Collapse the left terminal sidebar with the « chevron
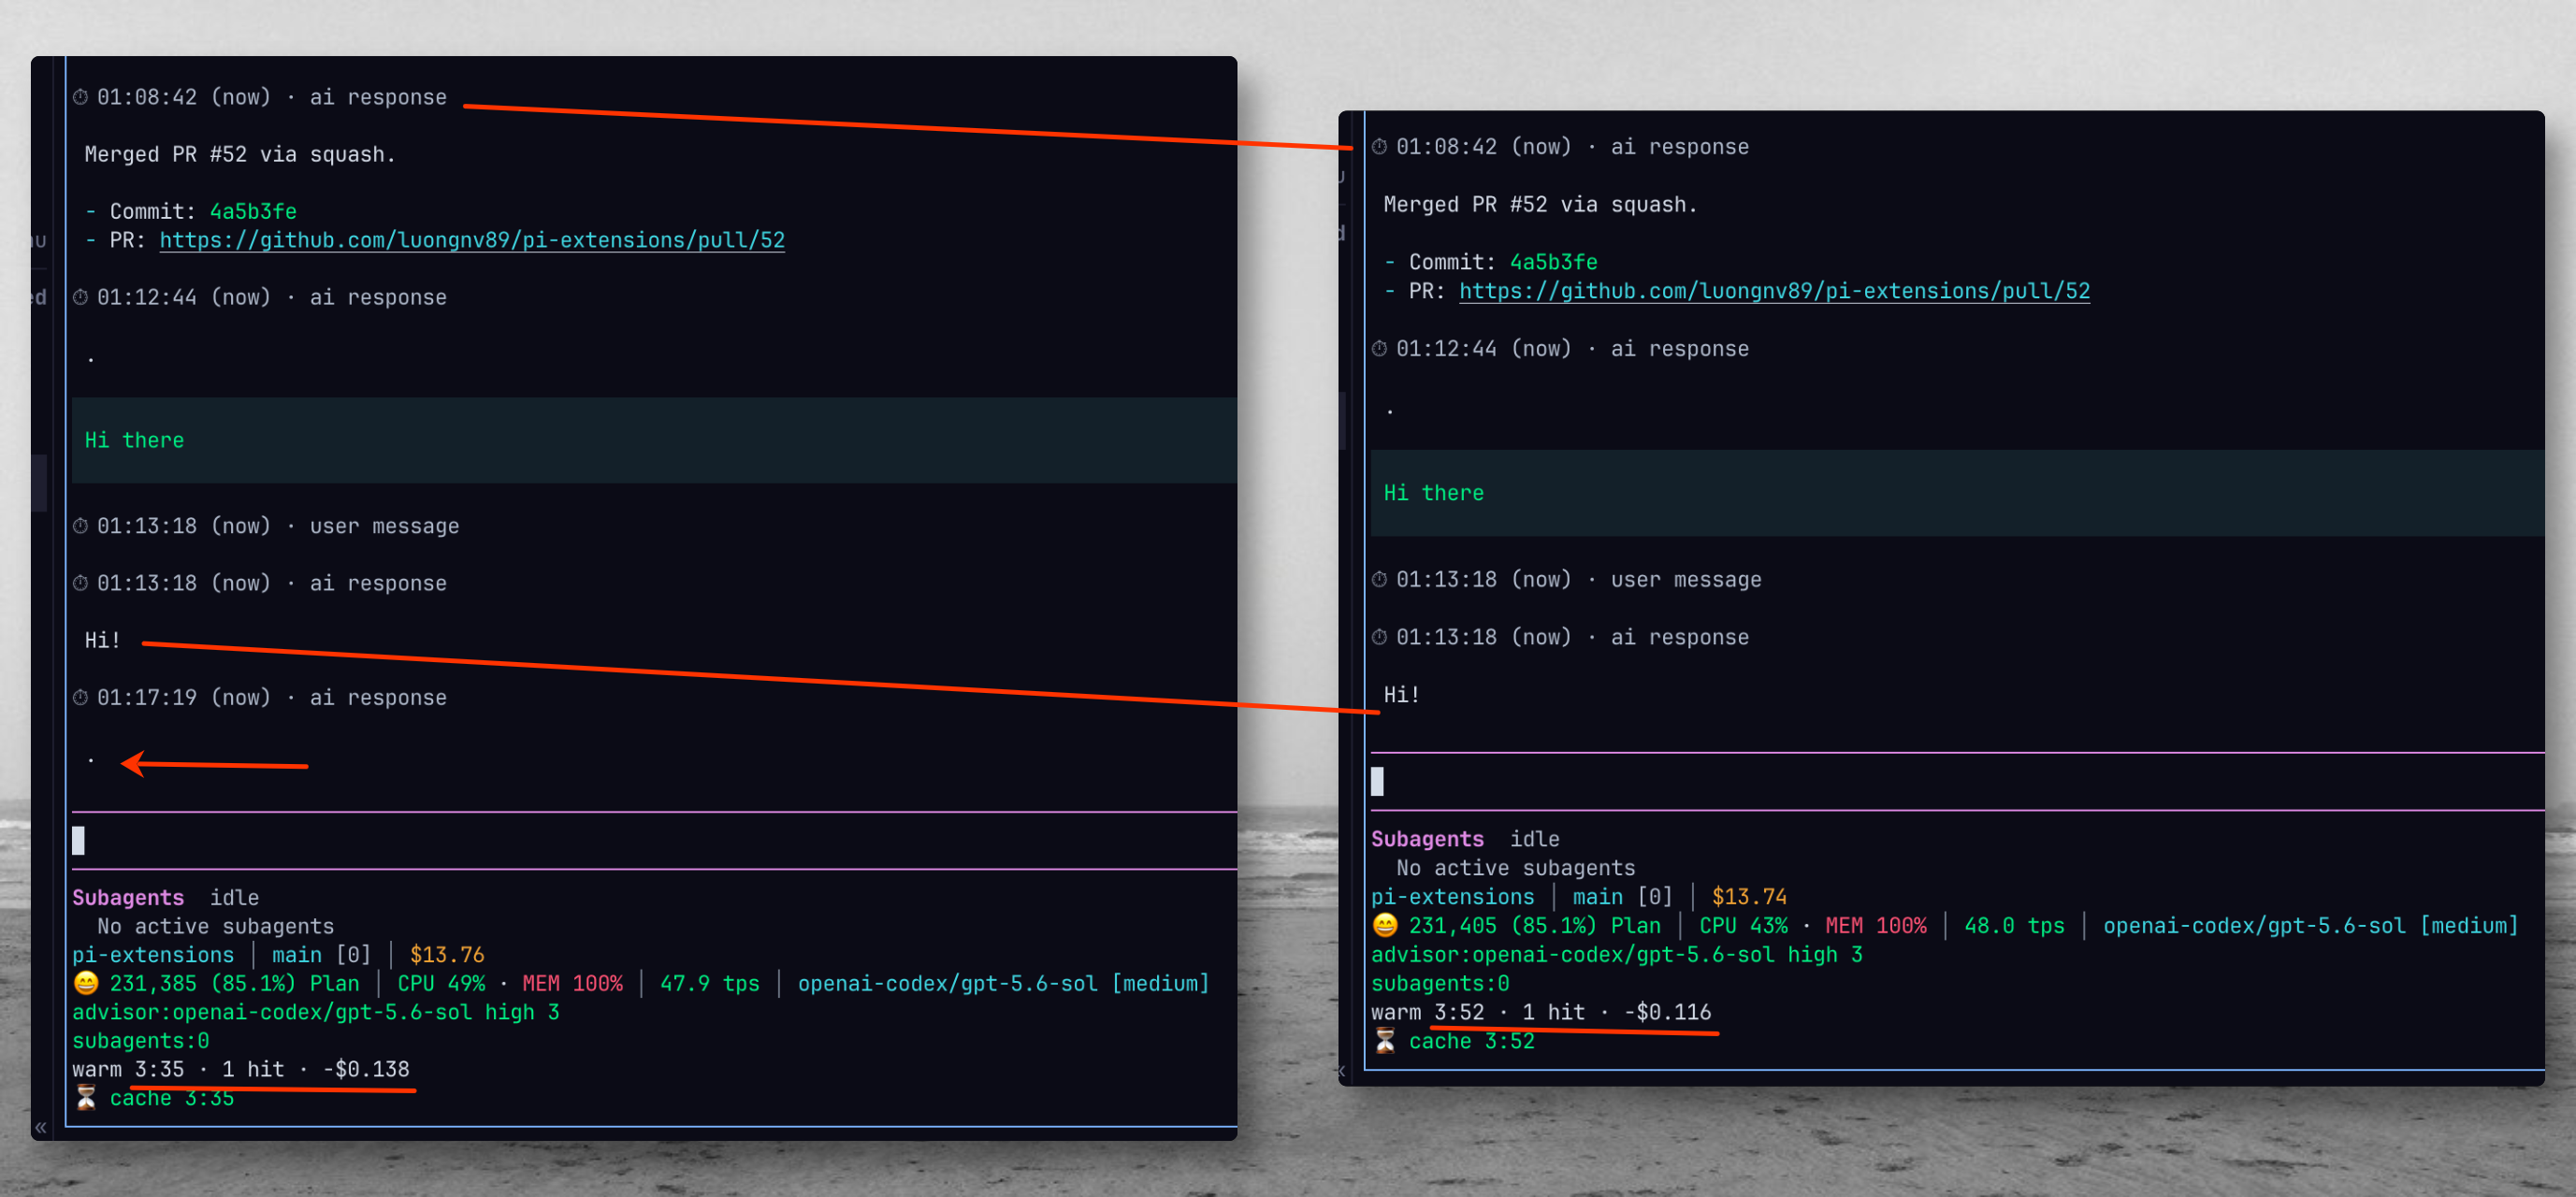This screenshot has height=1197, width=2576. [41, 1127]
